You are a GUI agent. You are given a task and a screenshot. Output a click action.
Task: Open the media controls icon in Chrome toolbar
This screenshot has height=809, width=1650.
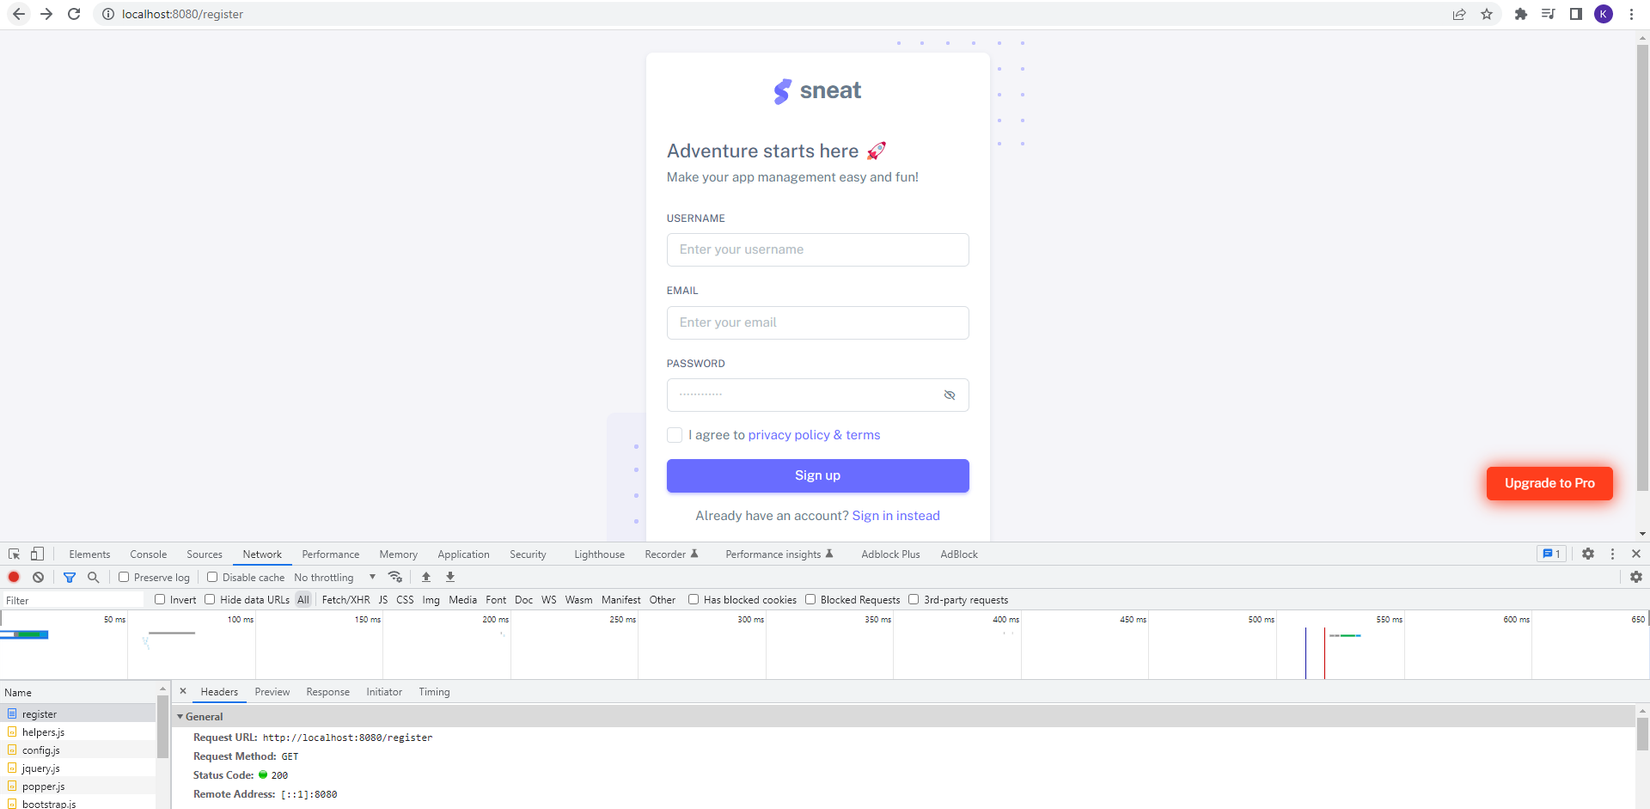tap(1548, 14)
